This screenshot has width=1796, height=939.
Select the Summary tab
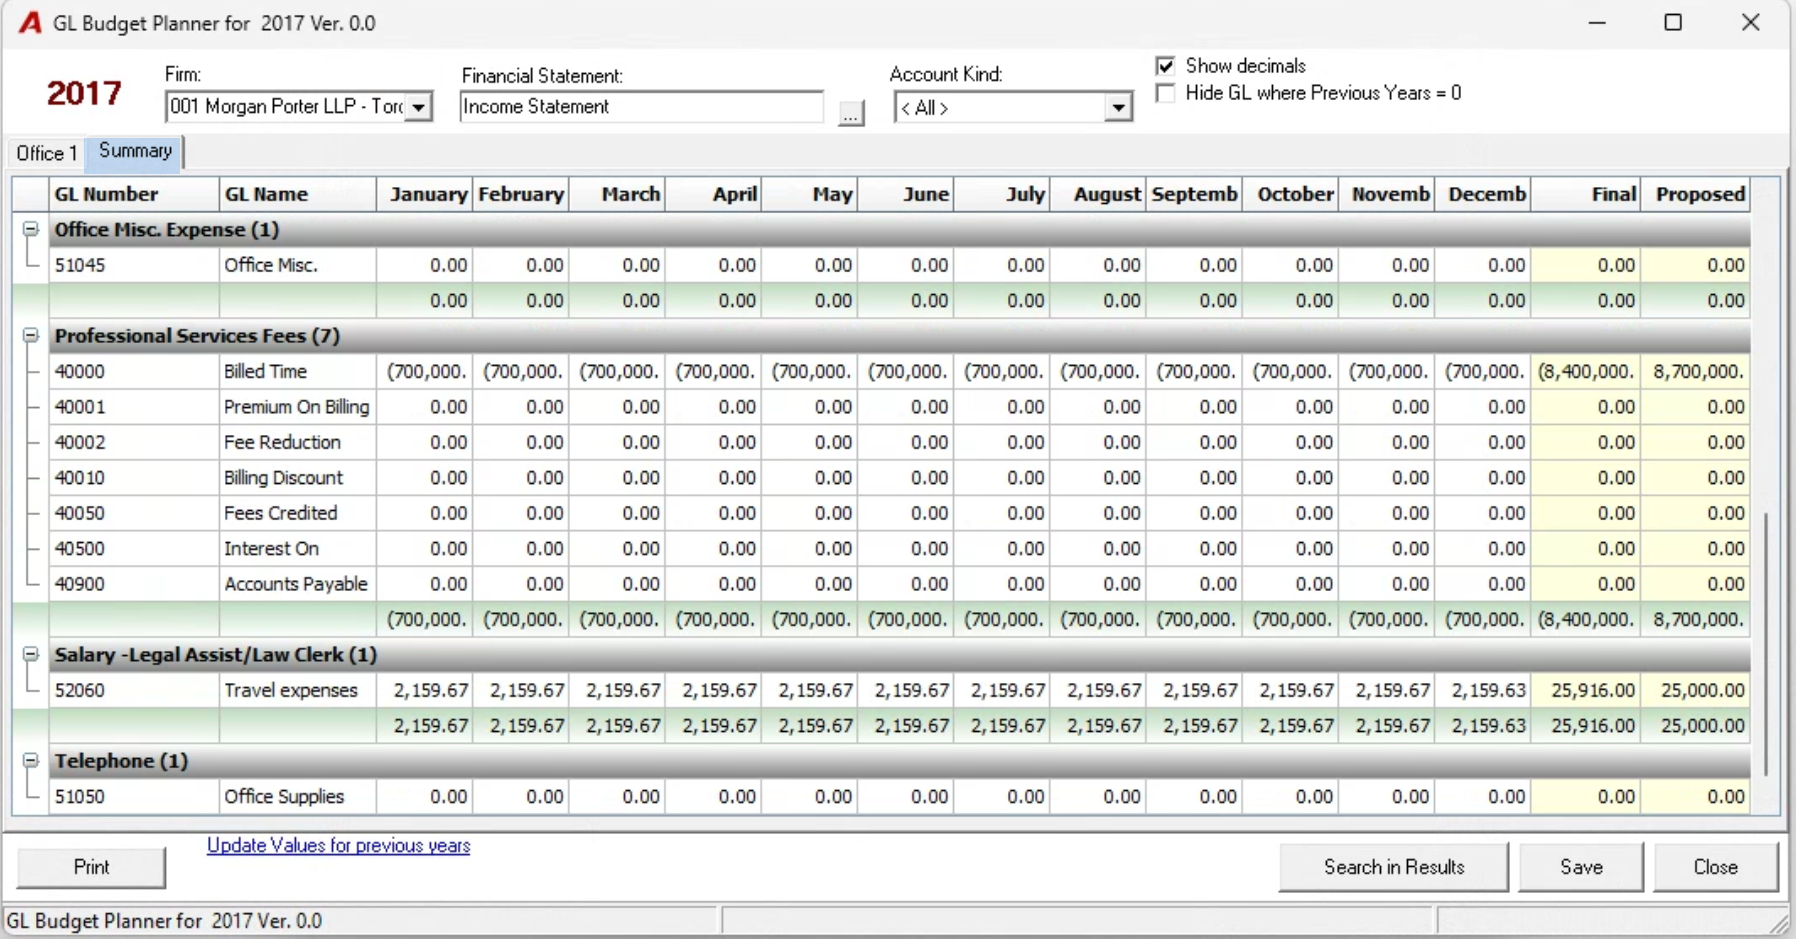click(135, 151)
